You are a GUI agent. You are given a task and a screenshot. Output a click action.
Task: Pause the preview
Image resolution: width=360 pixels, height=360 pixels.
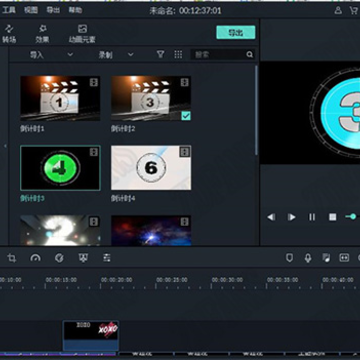click(312, 217)
